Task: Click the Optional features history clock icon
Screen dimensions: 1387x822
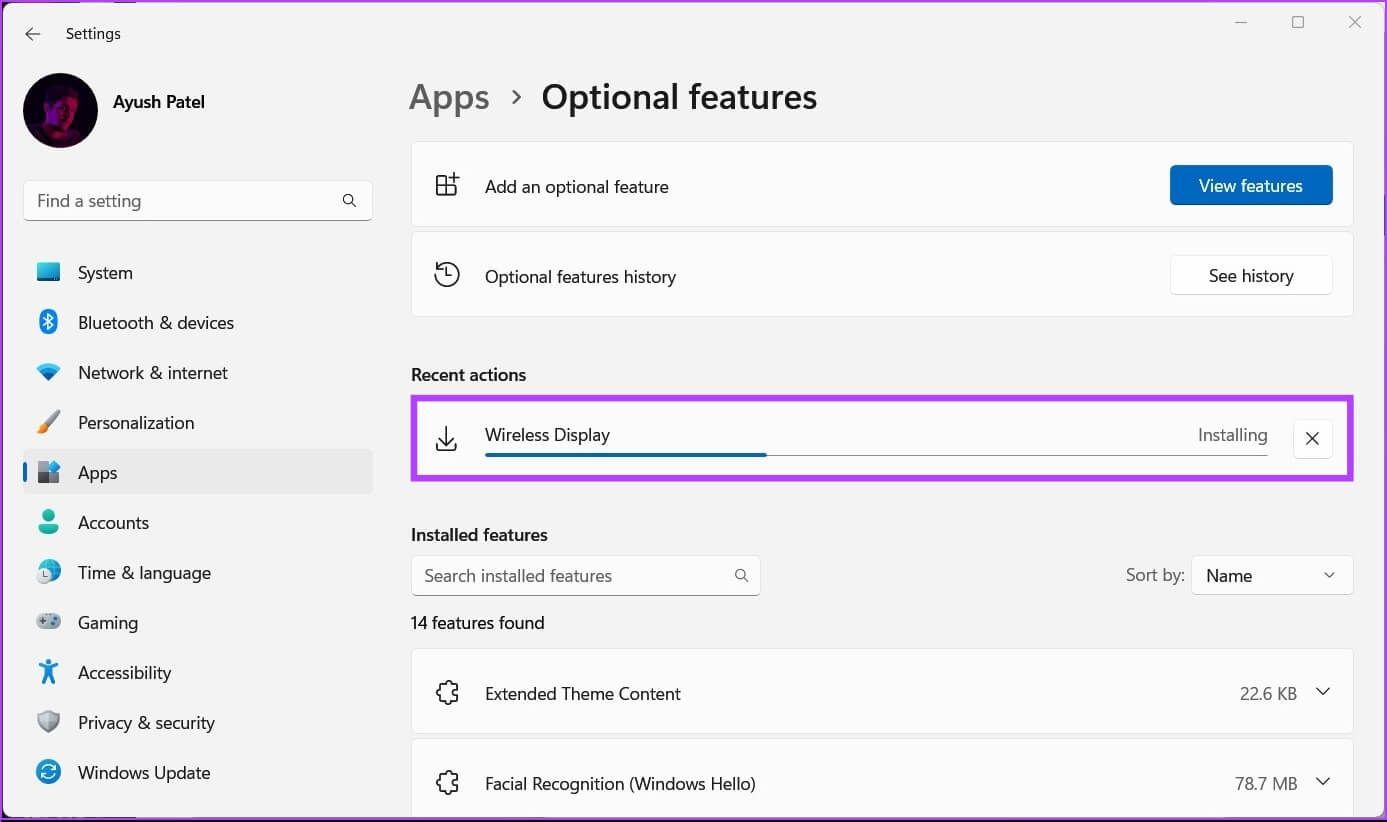Action: coord(447,275)
